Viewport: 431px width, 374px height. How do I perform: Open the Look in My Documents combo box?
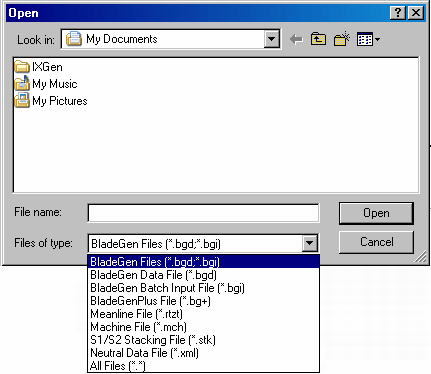pyautogui.click(x=170, y=39)
